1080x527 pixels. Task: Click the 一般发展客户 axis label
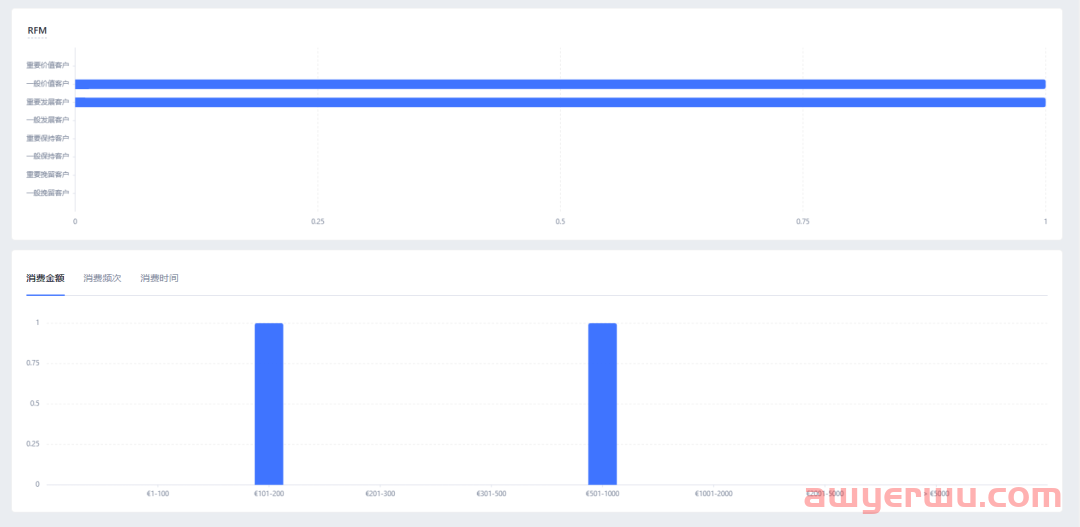(x=48, y=120)
